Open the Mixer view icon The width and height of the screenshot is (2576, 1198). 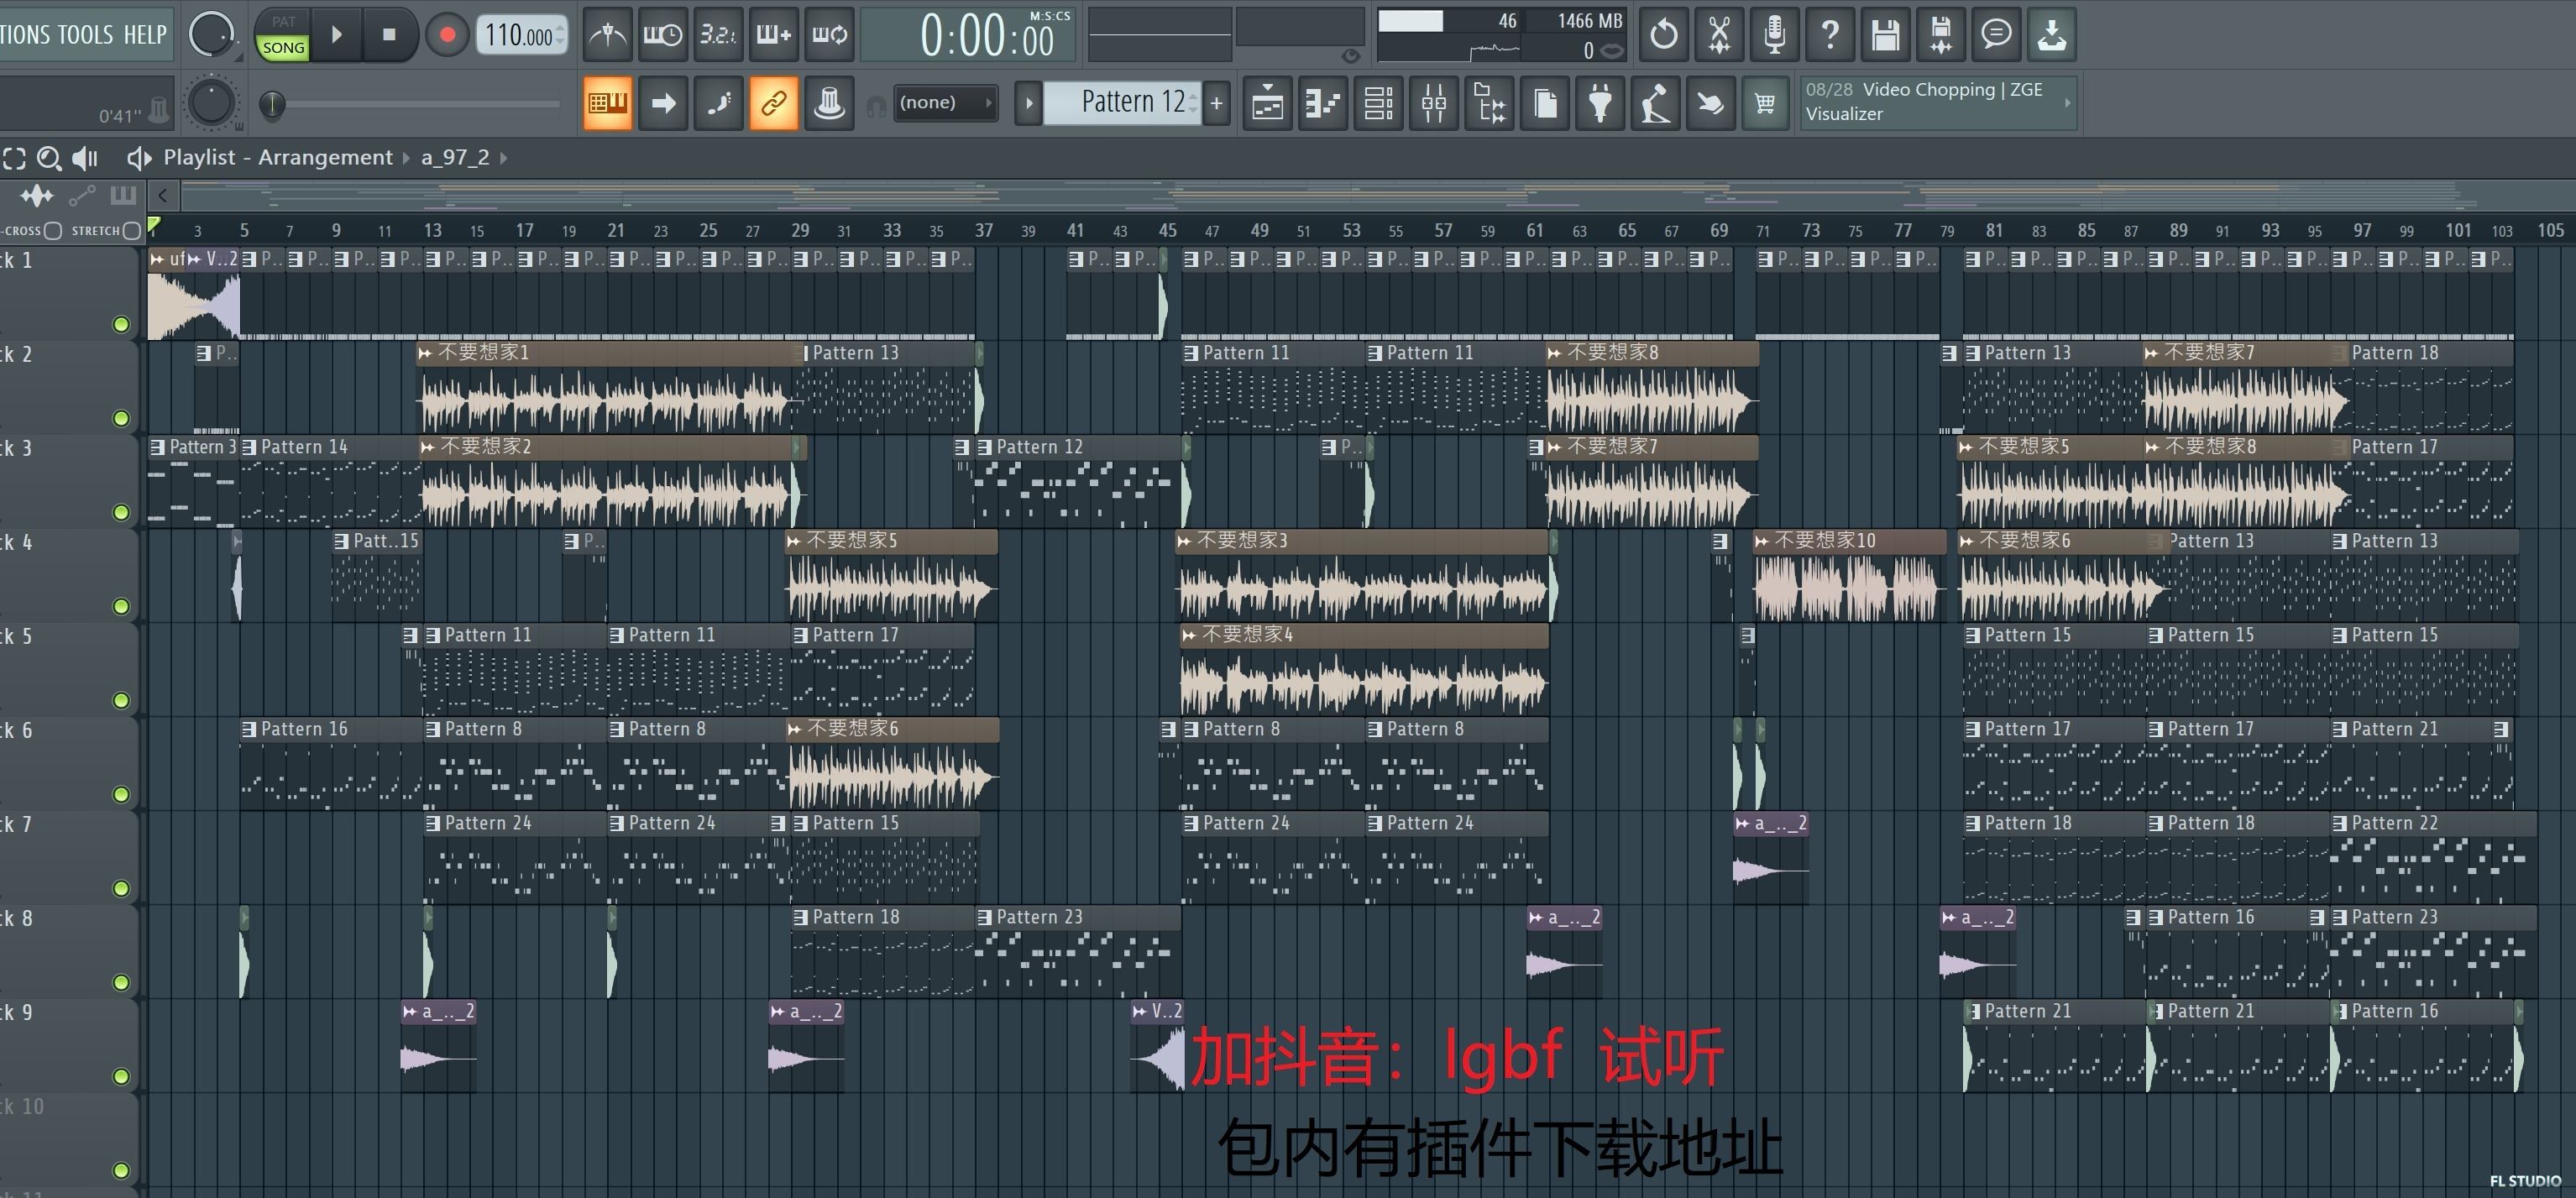[1434, 102]
